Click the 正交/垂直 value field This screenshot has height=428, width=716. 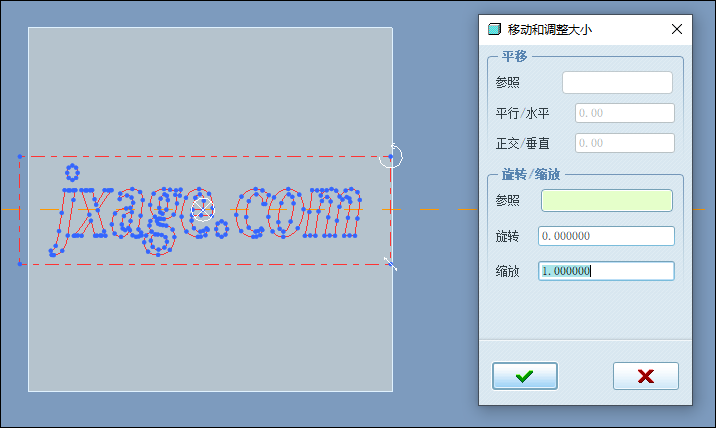(x=625, y=143)
